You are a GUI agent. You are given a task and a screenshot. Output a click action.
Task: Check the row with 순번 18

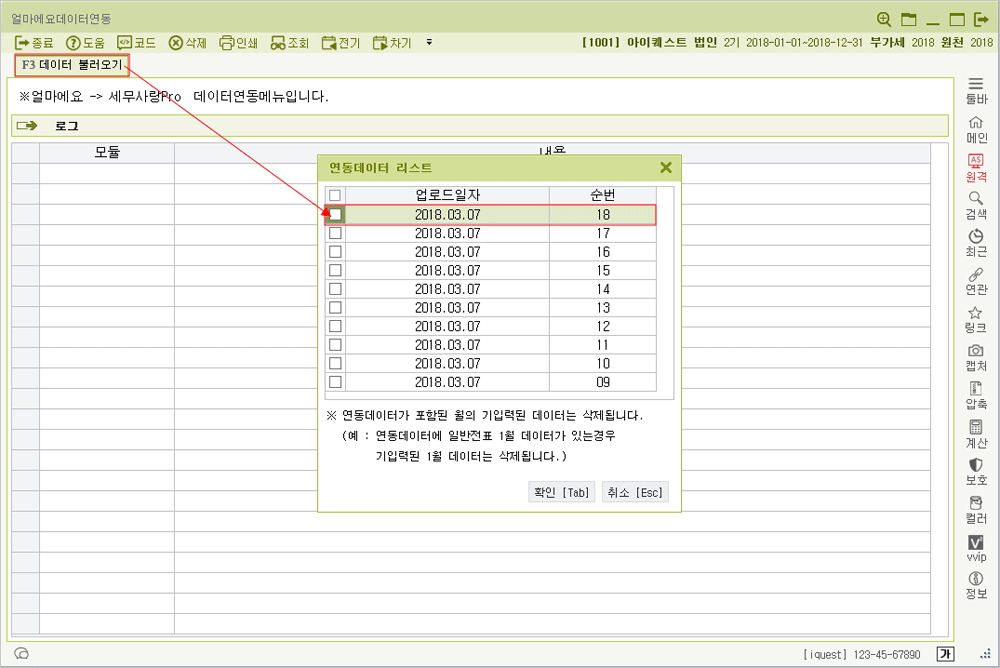[x=335, y=214]
